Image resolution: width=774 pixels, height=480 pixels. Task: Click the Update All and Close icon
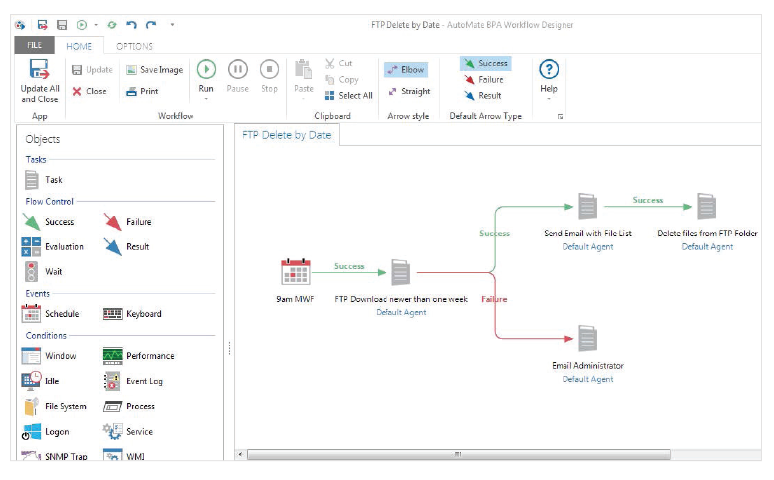click(40, 70)
